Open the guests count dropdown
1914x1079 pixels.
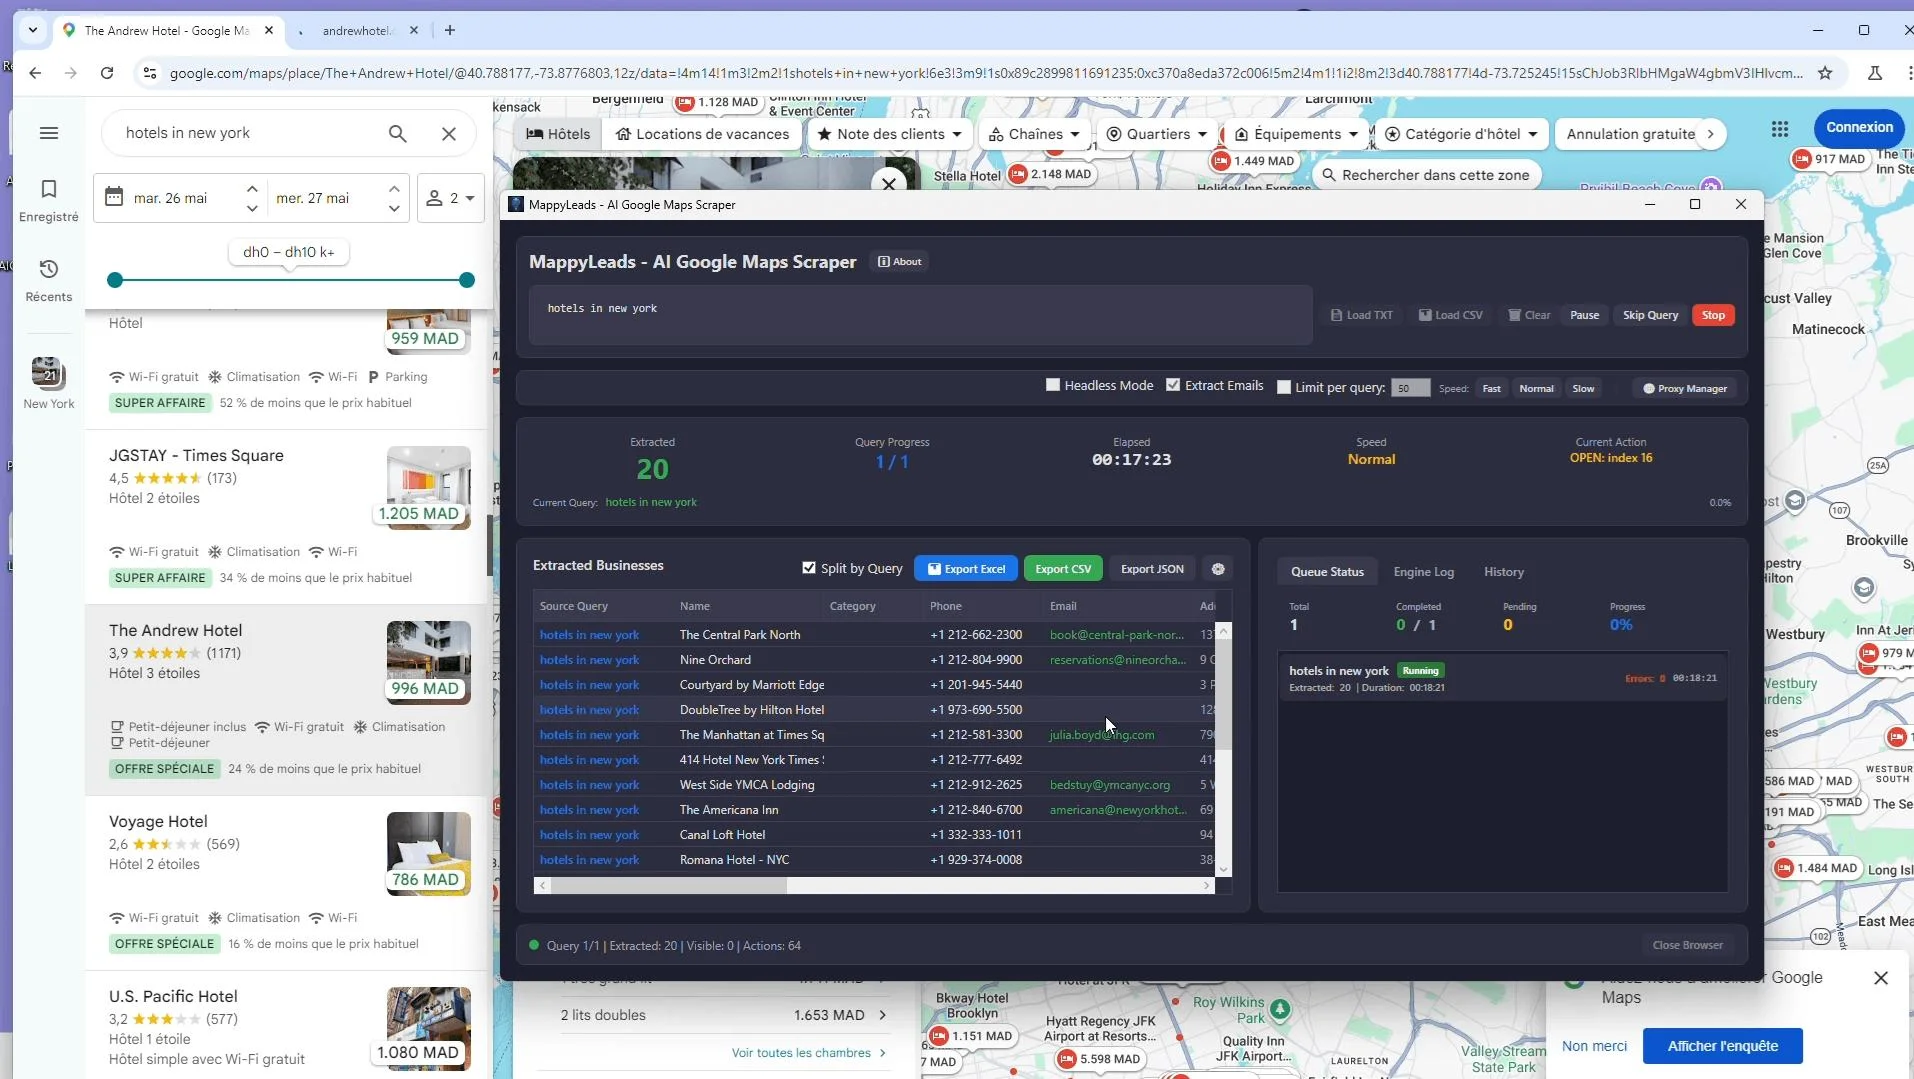pyautogui.click(x=450, y=198)
